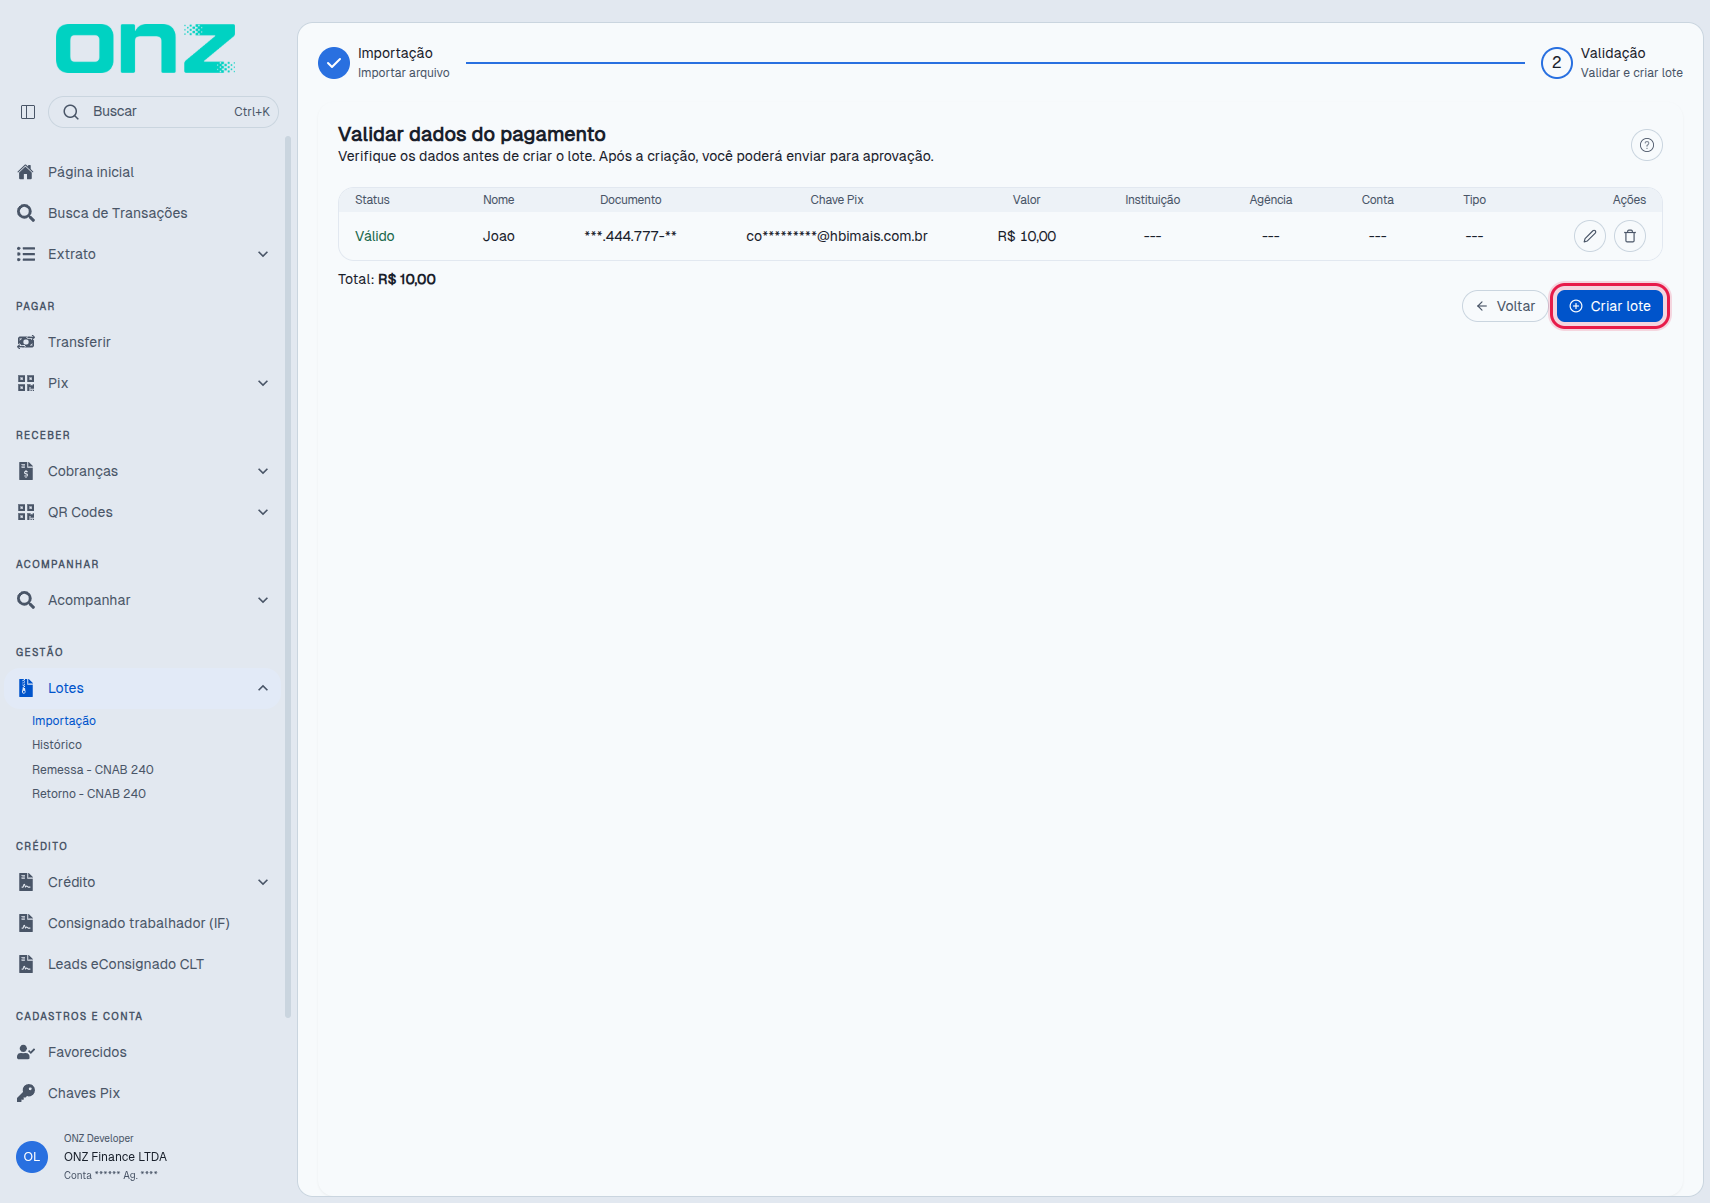Open Busca de Transações
This screenshot has width=1710, height=1203.
(118, 213)
